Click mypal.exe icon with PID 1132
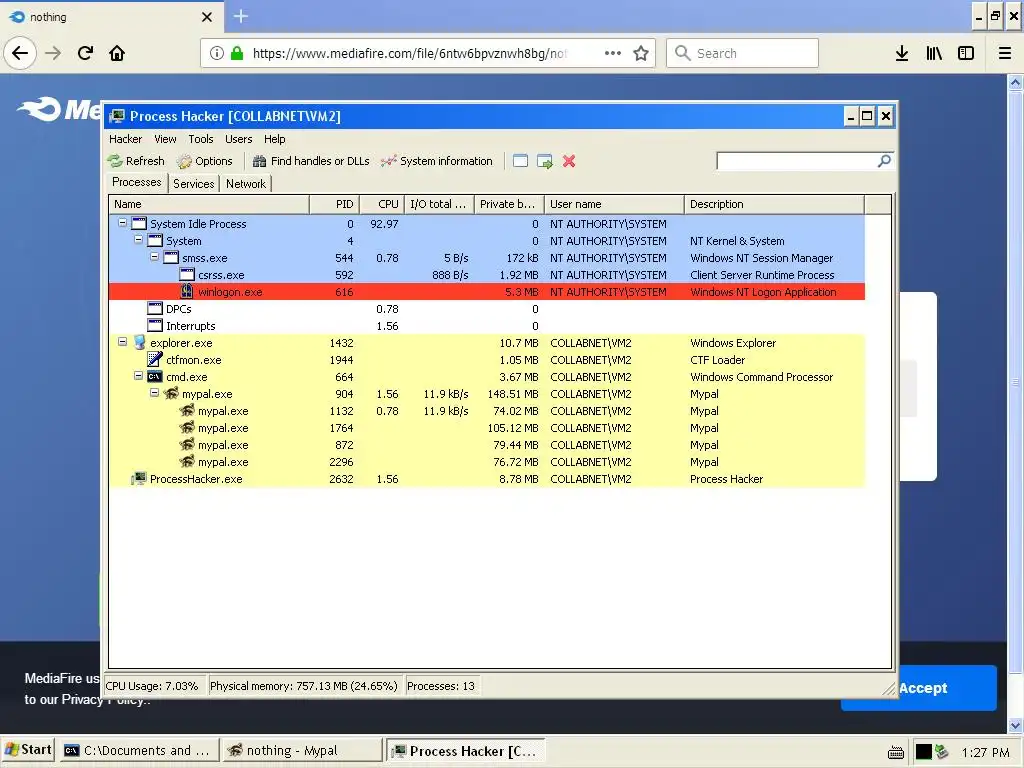The image size is (1024, 768). click(x=187, y=410)
